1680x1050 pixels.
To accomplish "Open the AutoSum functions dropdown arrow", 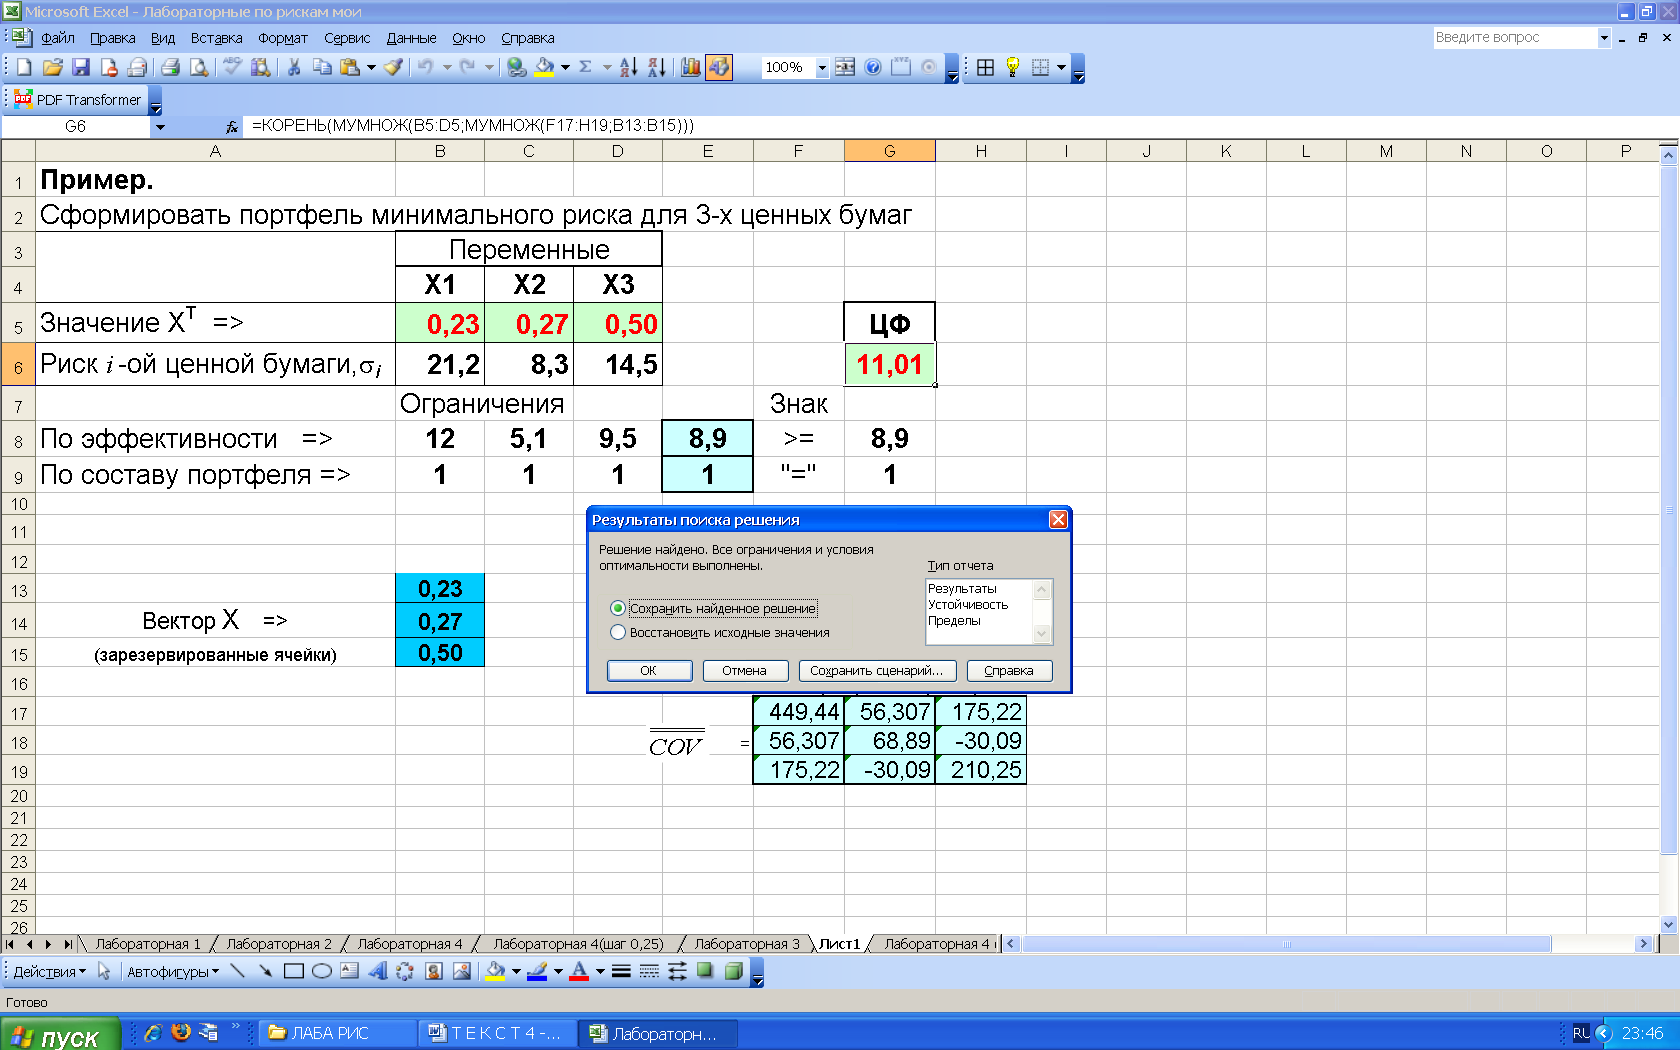I will (606, 67).
